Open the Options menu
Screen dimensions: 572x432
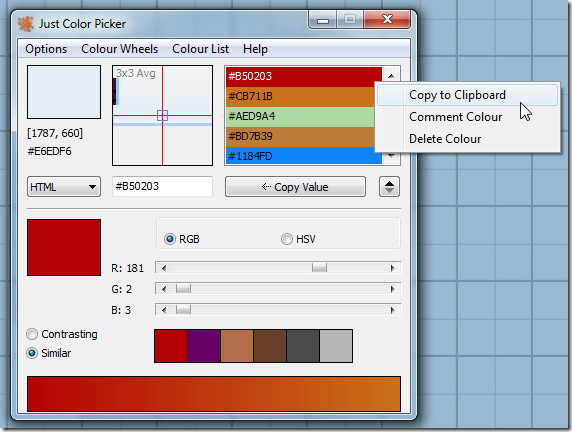[46, 49]
